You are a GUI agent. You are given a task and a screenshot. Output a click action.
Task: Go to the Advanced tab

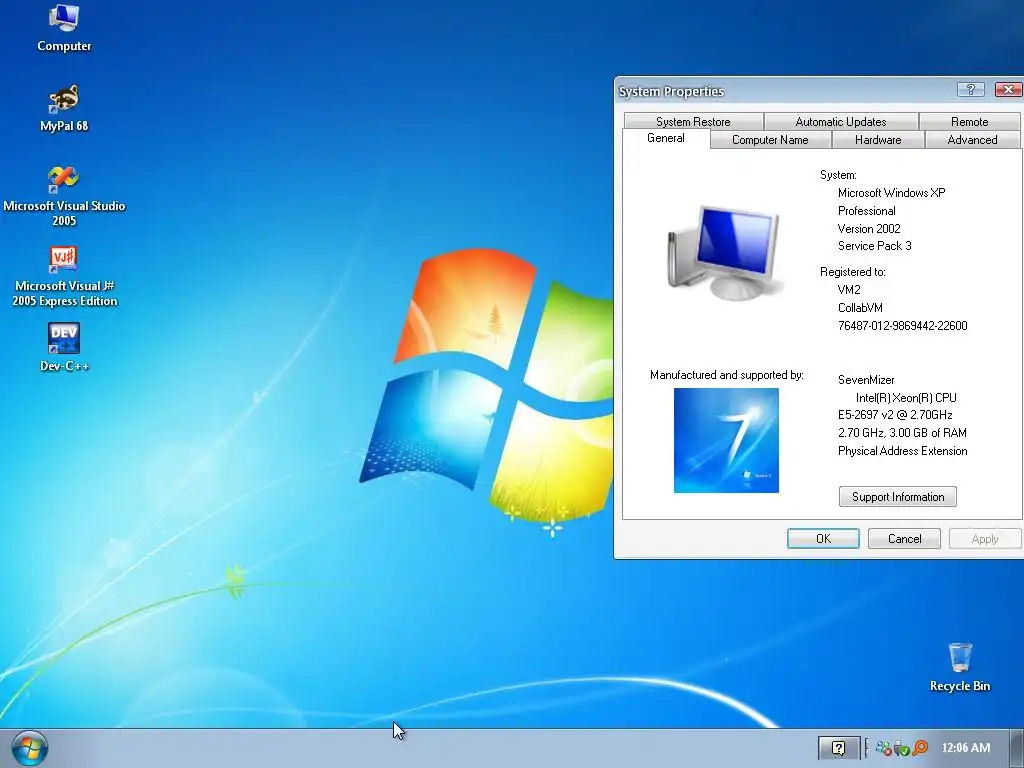[x=972, y=140]
